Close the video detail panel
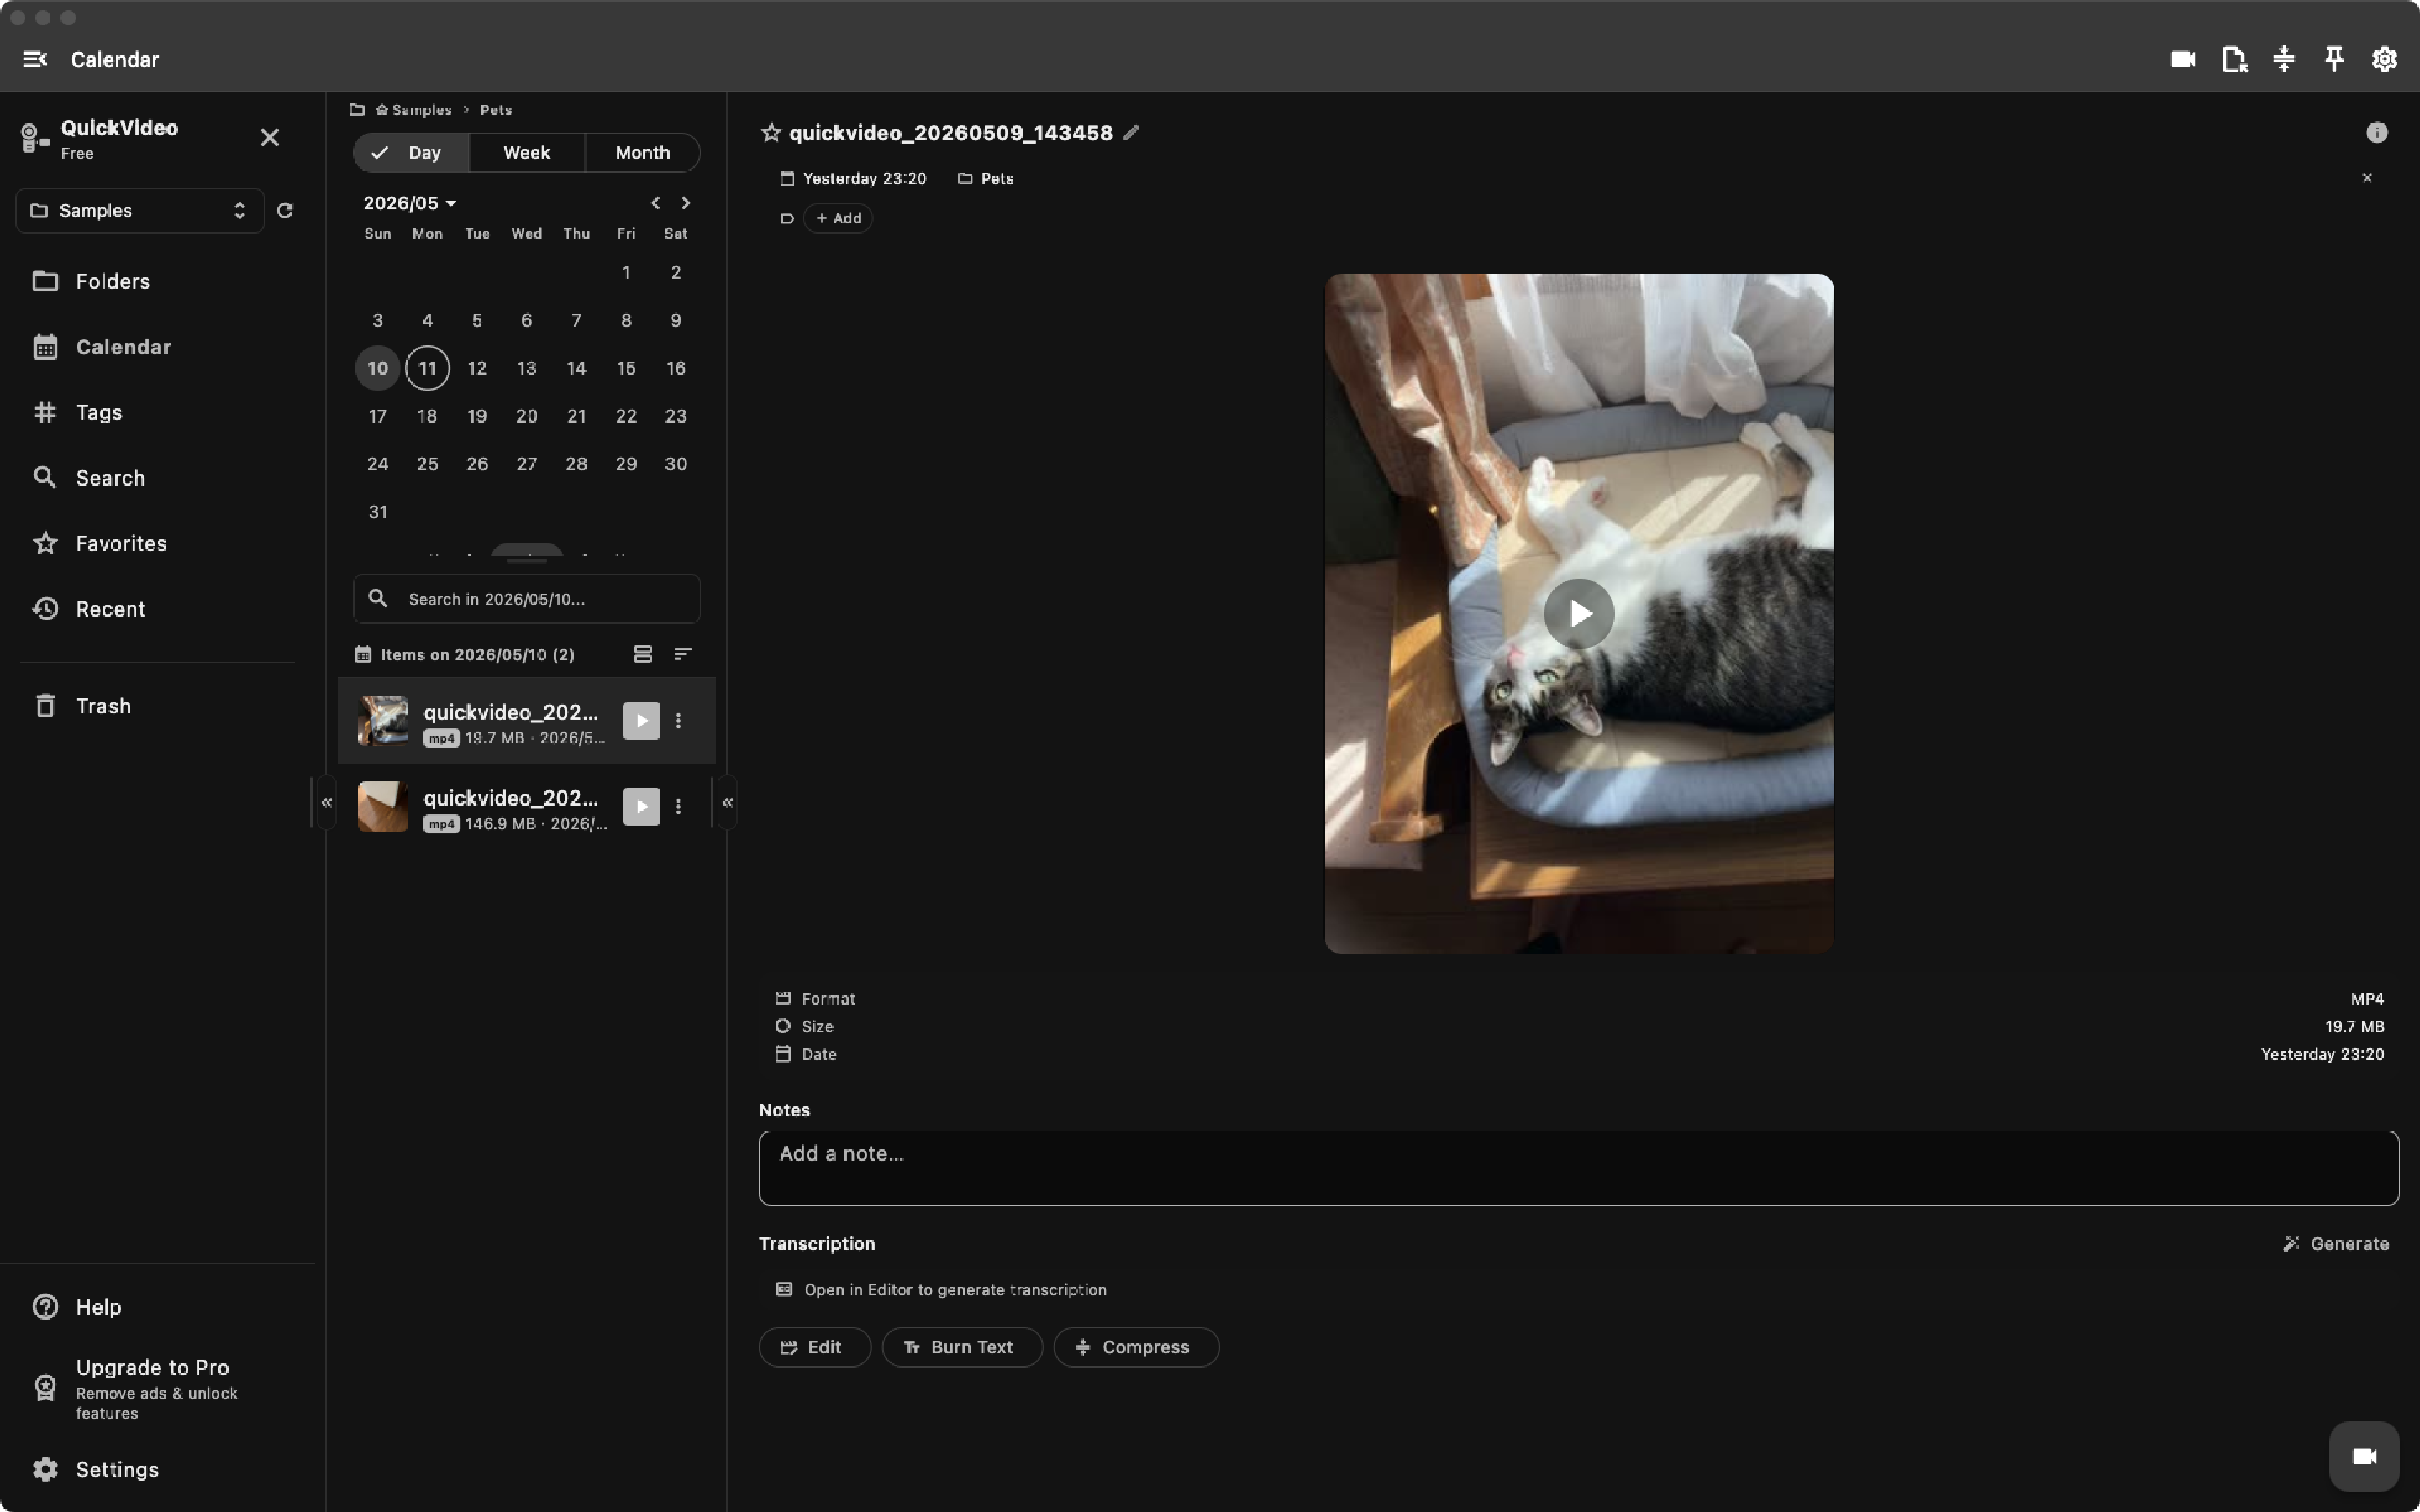The height and width of the screenshot is (1512, 2420). 2367,178
